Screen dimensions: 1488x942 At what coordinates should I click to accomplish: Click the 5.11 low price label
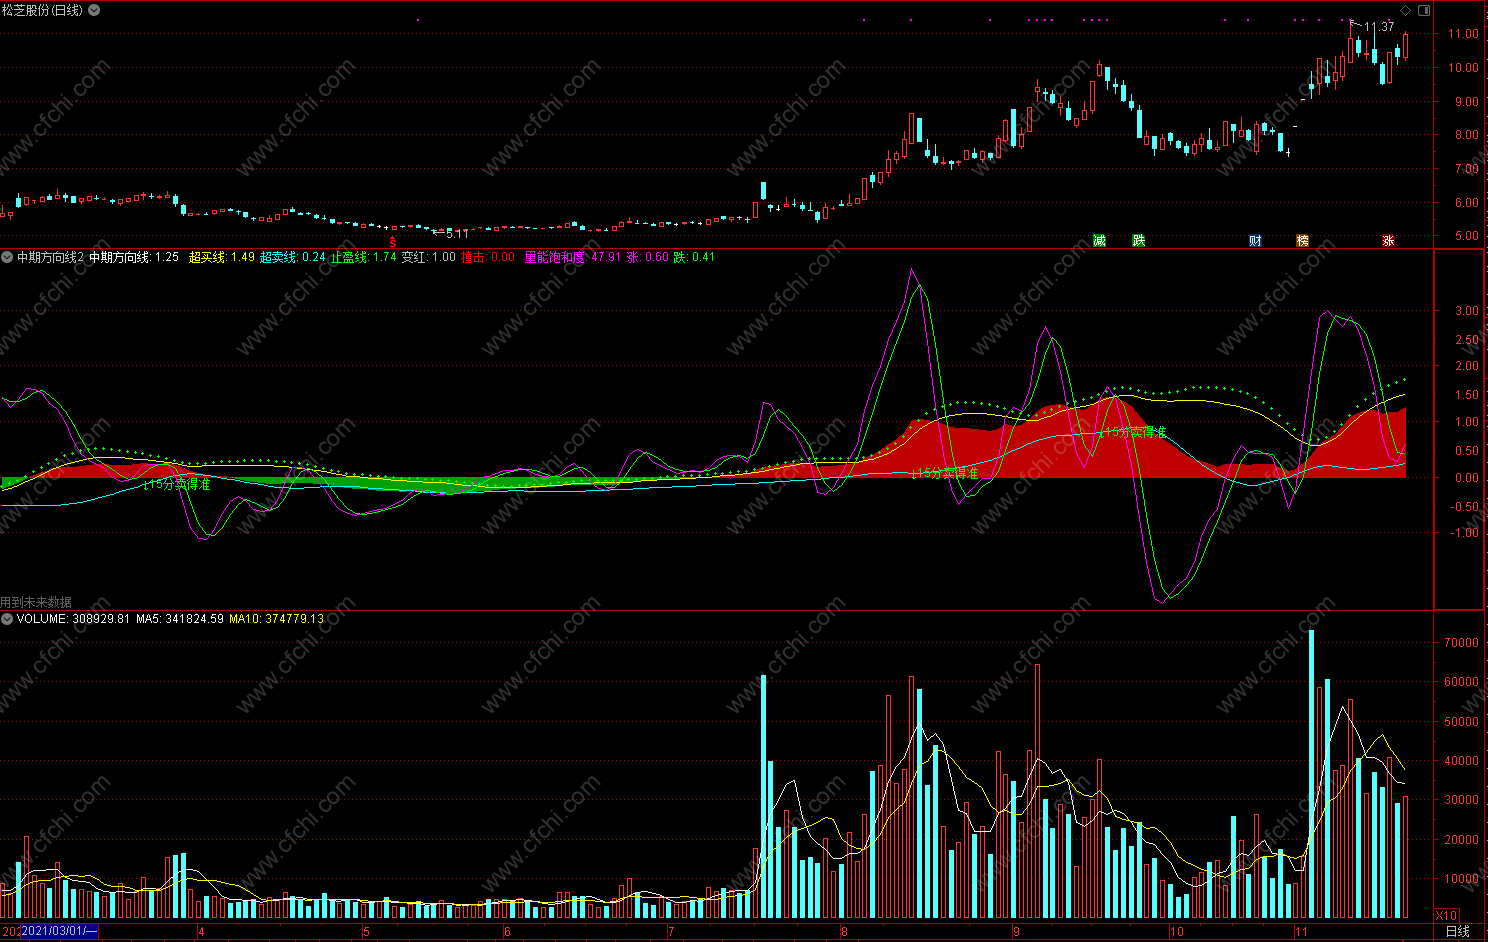click(456, 233)
